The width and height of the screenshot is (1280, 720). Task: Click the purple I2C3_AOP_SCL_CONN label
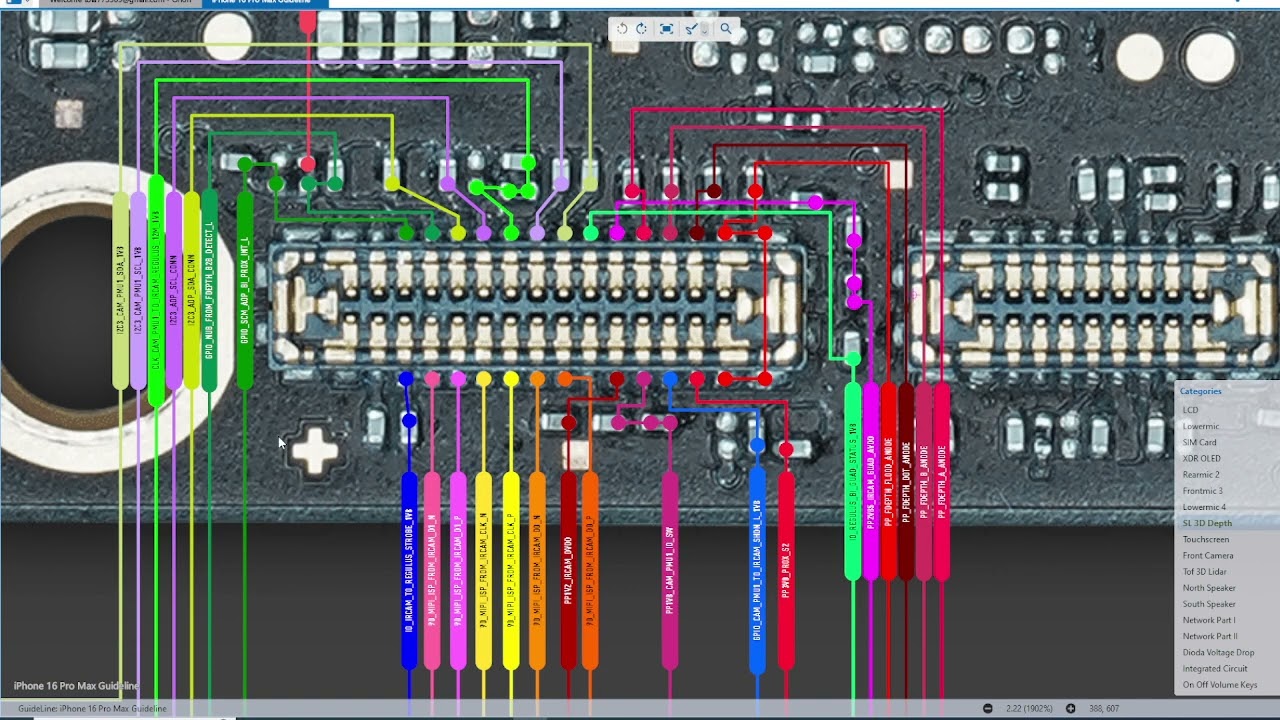click(174, 290)
